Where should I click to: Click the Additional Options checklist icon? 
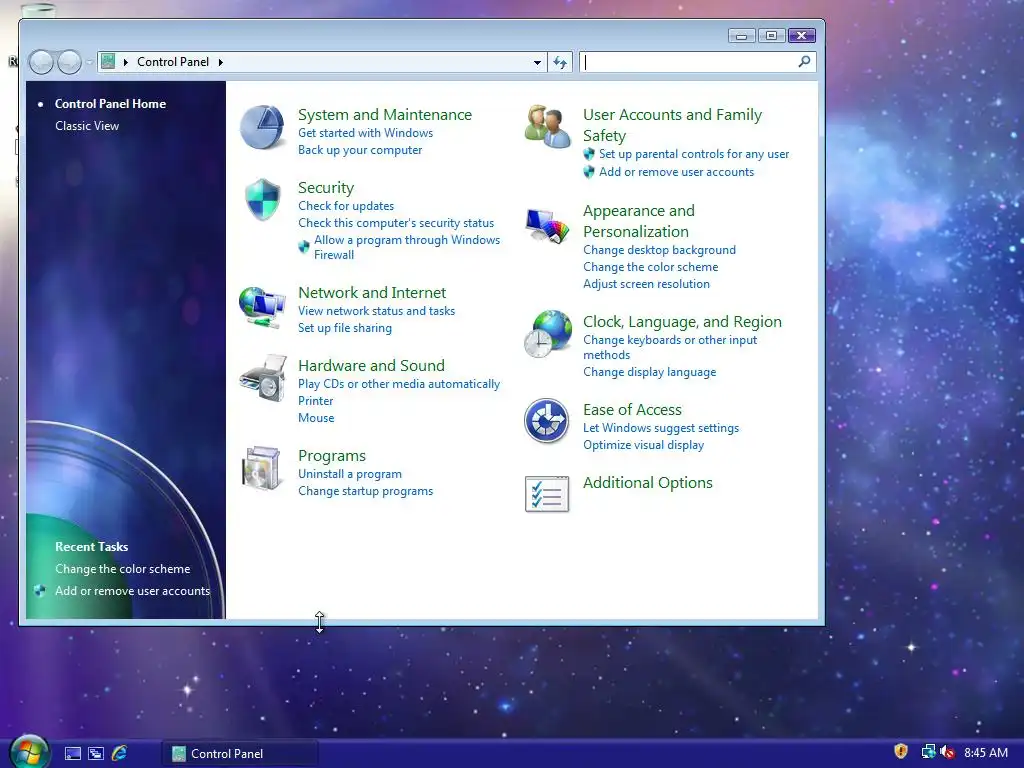547,494
